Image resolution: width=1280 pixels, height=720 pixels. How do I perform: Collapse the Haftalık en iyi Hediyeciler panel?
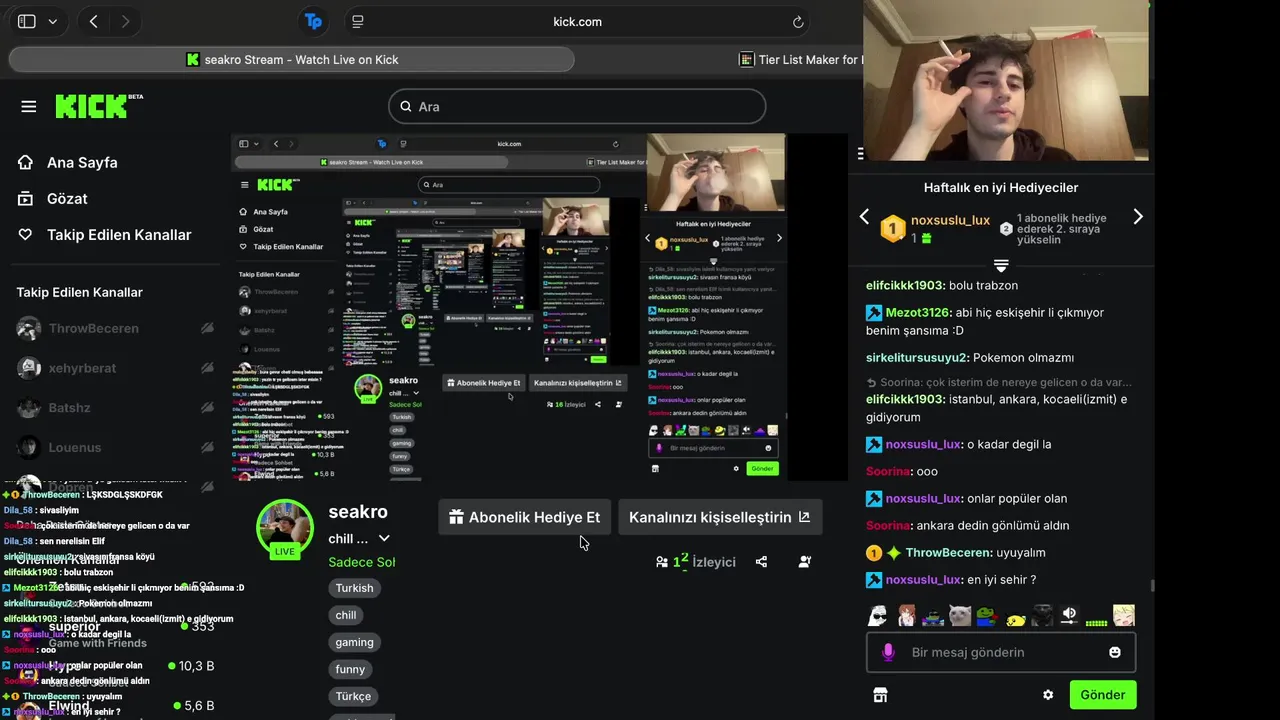tap(1001, 265)
